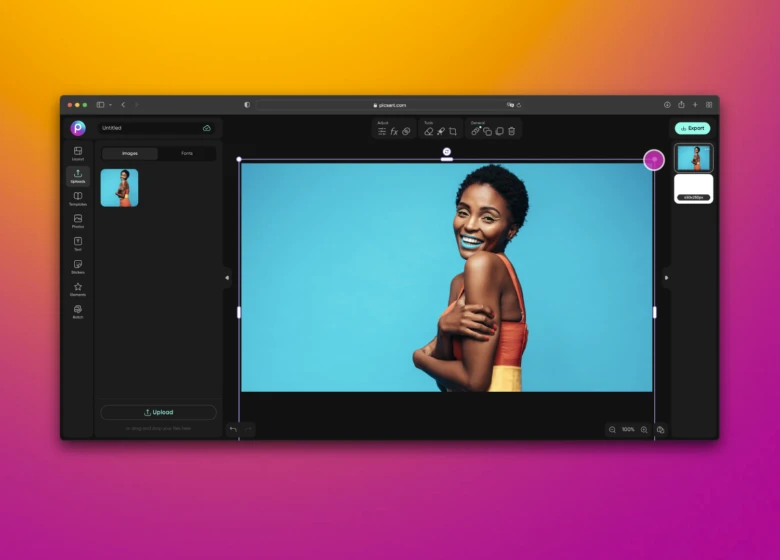This screenshot has width=780, height=560.
Task: Click the Export button
Action: click(692, 128)
